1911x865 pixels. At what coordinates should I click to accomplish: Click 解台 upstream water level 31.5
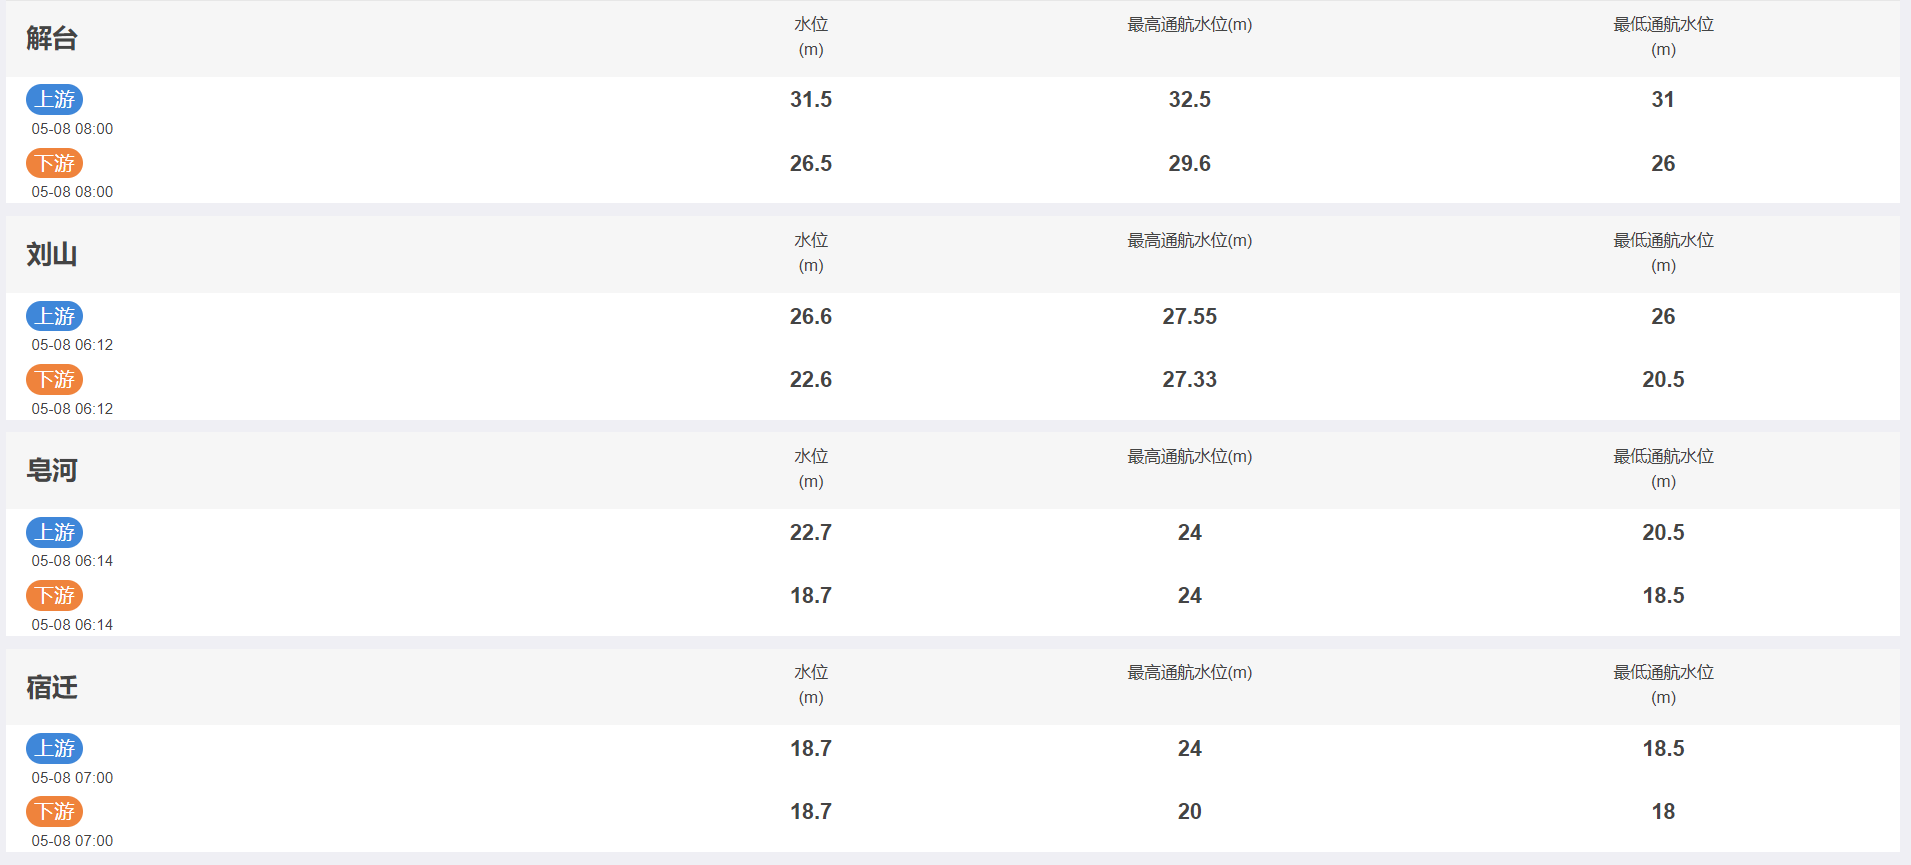point(811,99)
